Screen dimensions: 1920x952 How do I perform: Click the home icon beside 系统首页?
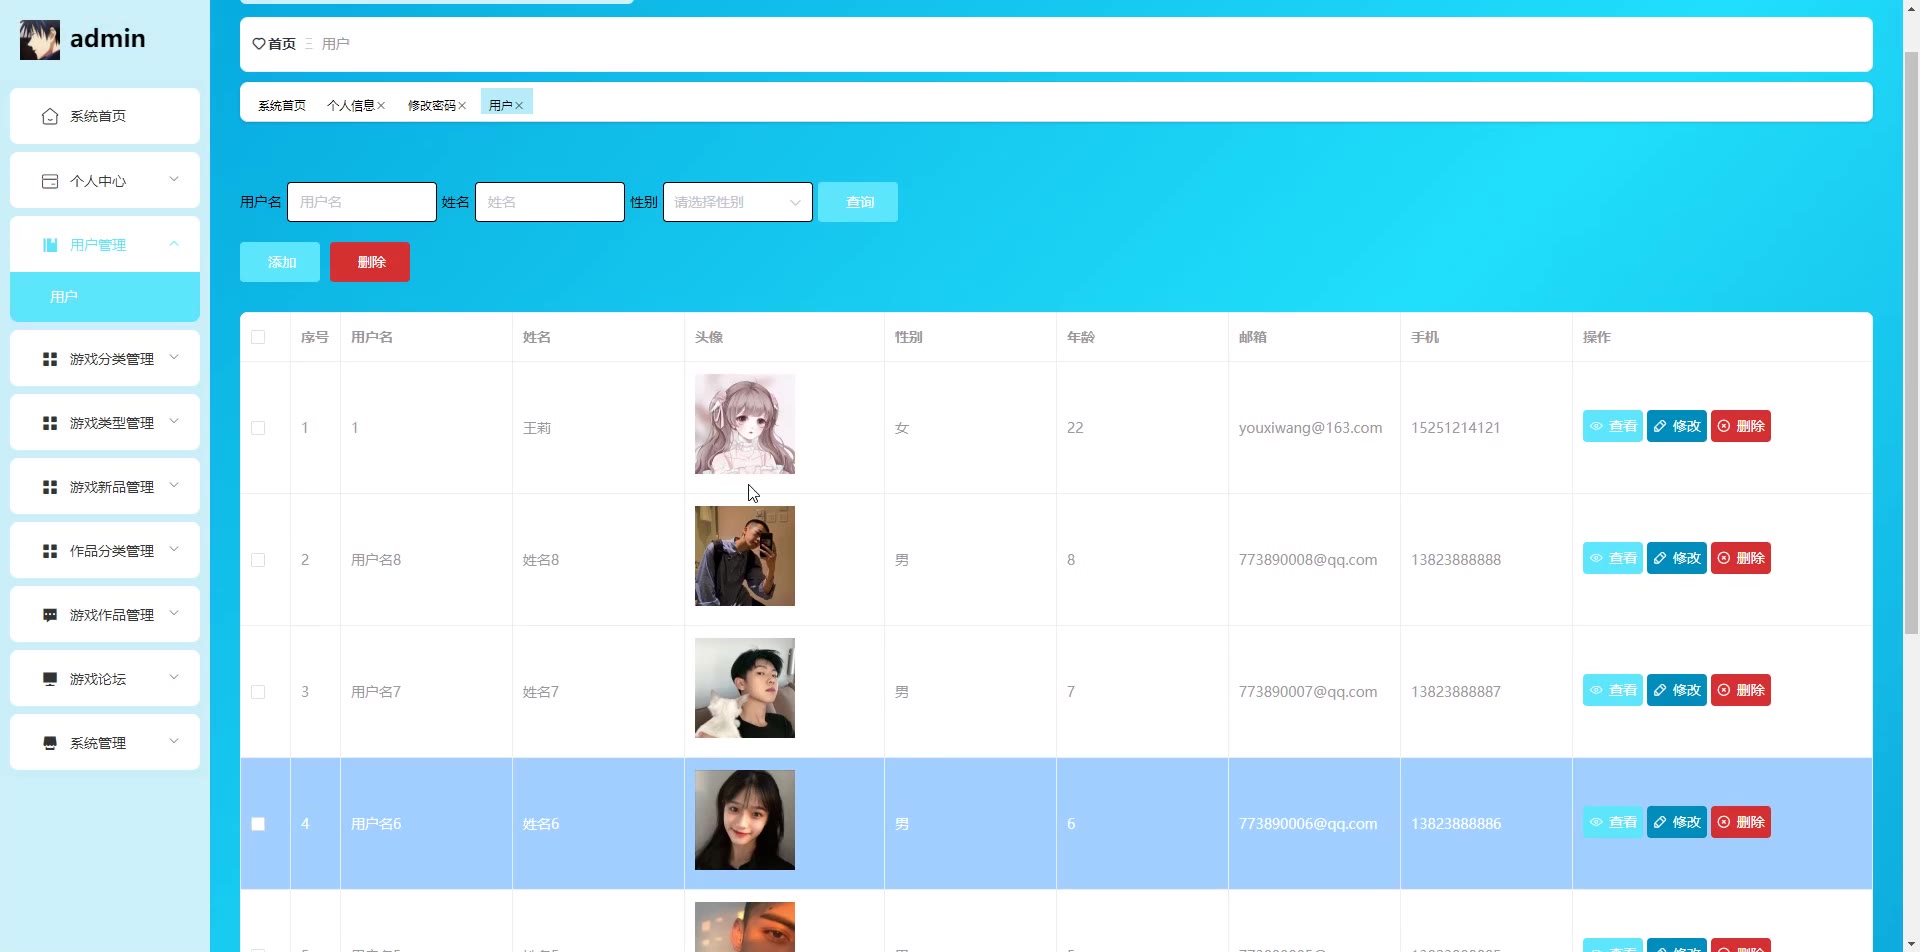(x=50, y=117)
